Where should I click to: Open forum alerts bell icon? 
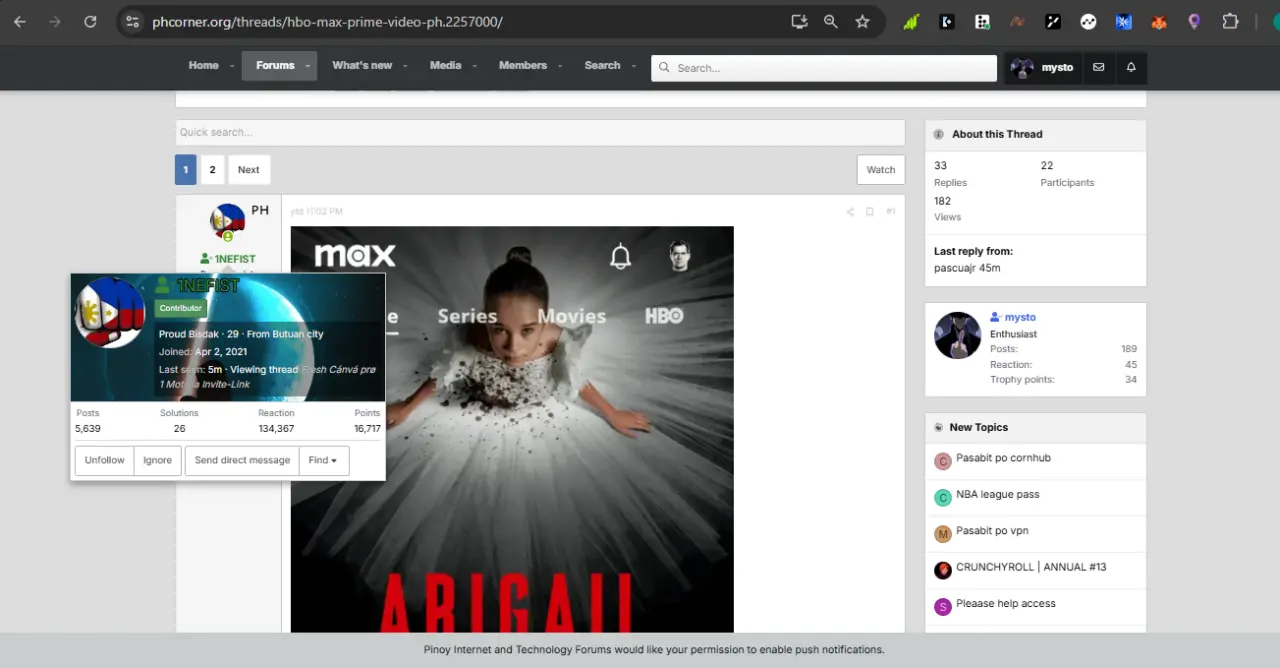(x=1131, y=67)
